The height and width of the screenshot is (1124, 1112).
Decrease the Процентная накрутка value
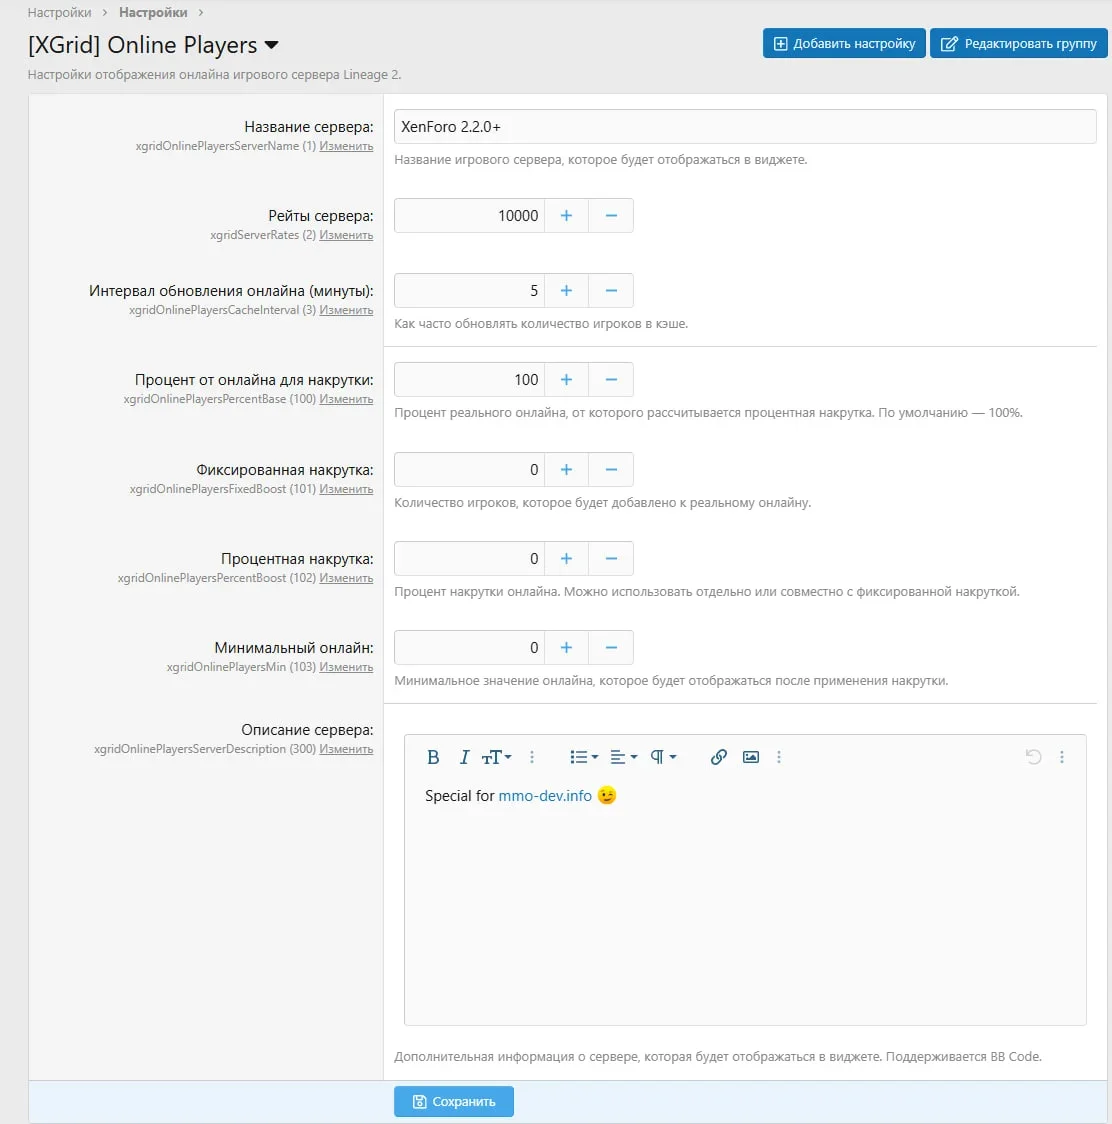(x=611, y=558)
